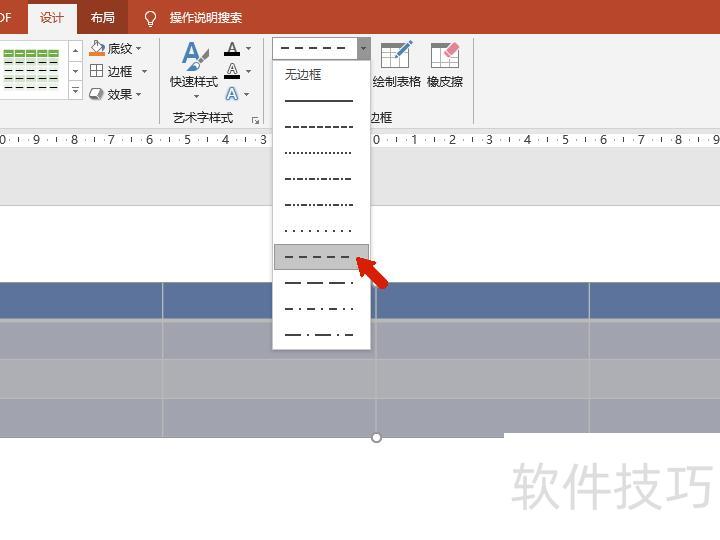720x540 pixels.
Task: Expand the Borders (边框) dropdown arrow
Action: click(x=144, y=71)
